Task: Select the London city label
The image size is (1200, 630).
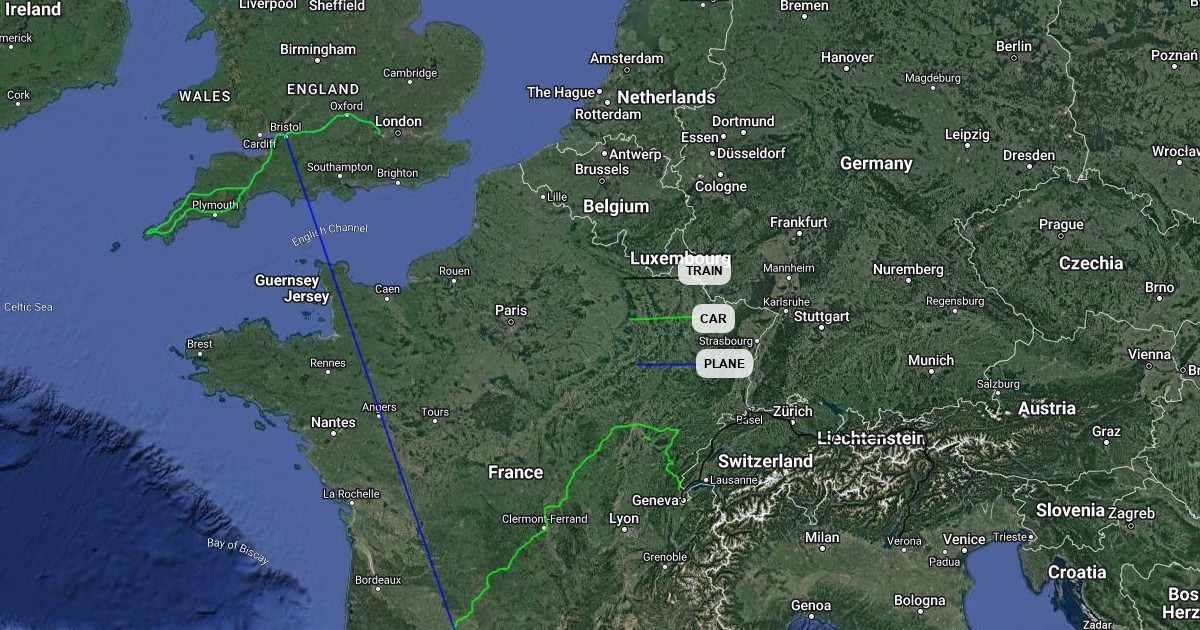Action: tap(399, 122)
